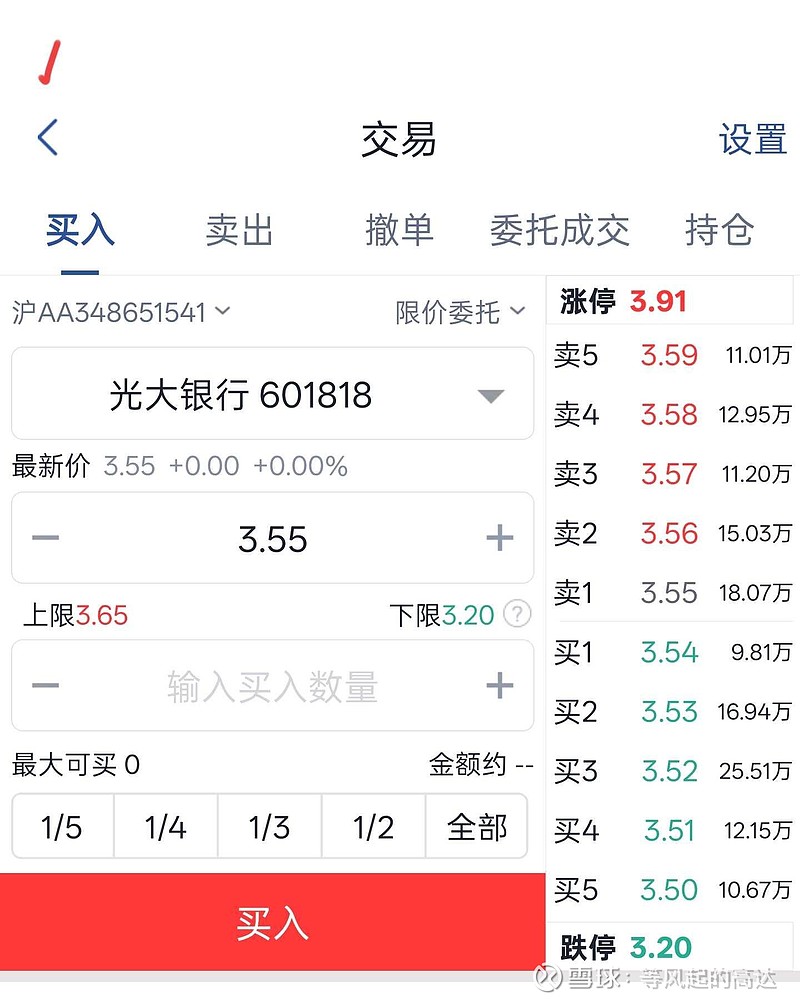
Task: Open the 委托成交 tab
Action: (560, 230)
